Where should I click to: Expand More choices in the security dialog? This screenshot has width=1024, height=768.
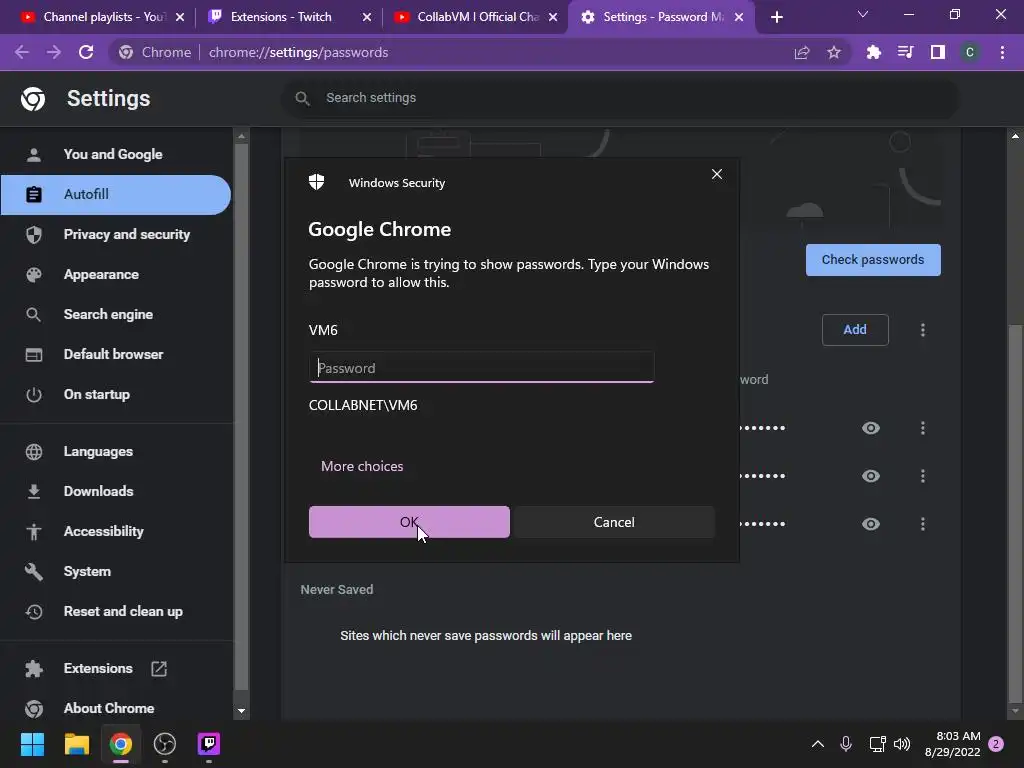(362, 466)
